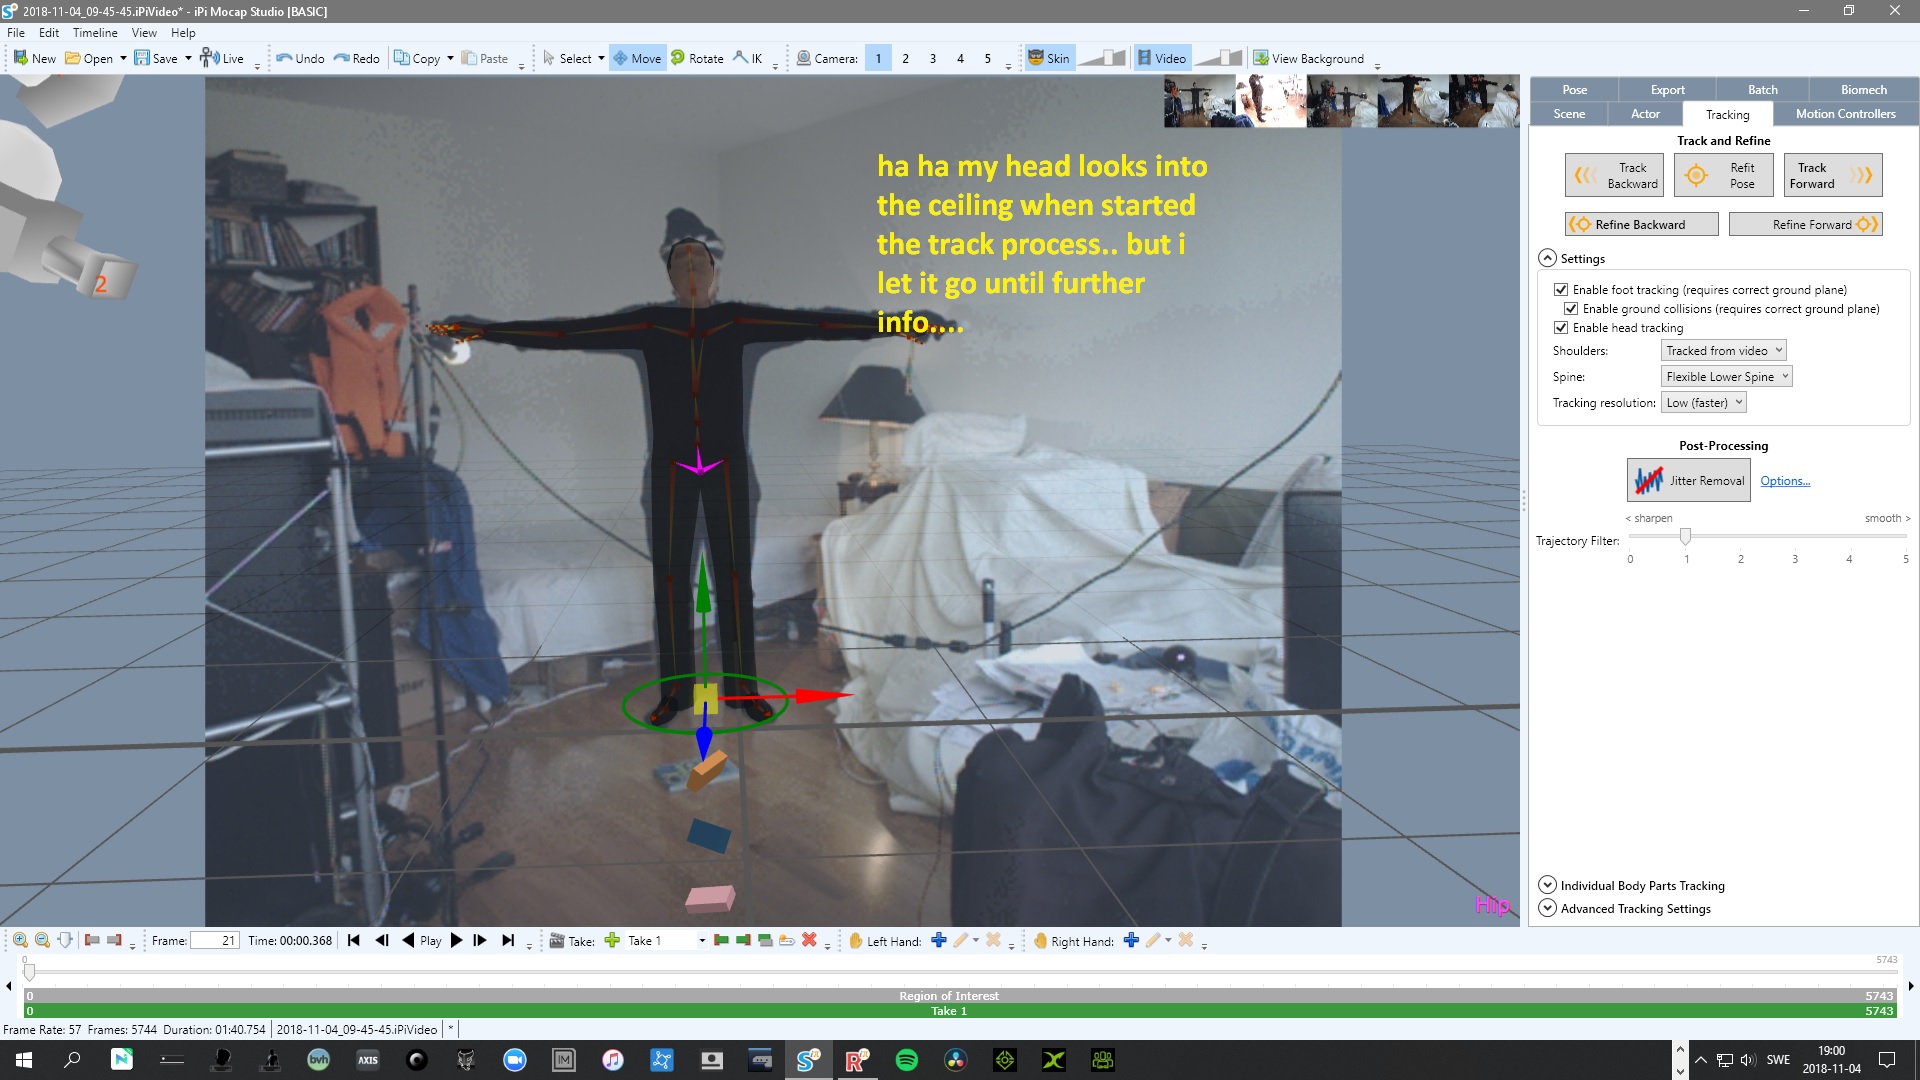The image size is (1920, 1080).
Task: Open Tracking resolution dropdown
Action: coord(1704,403)
